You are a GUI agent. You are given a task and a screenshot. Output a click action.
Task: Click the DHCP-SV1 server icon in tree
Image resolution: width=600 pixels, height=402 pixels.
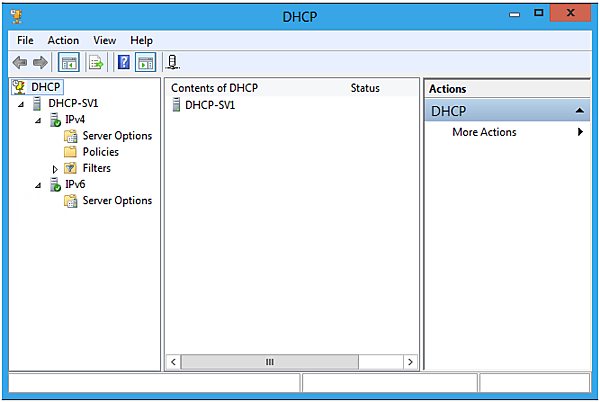[x=37, y=103]
